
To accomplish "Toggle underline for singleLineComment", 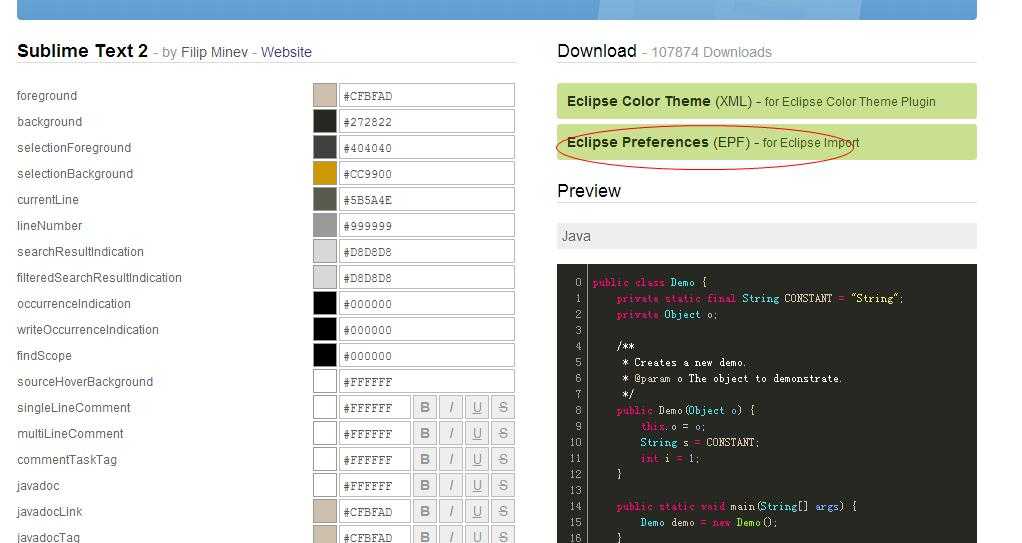I will 476,407.
